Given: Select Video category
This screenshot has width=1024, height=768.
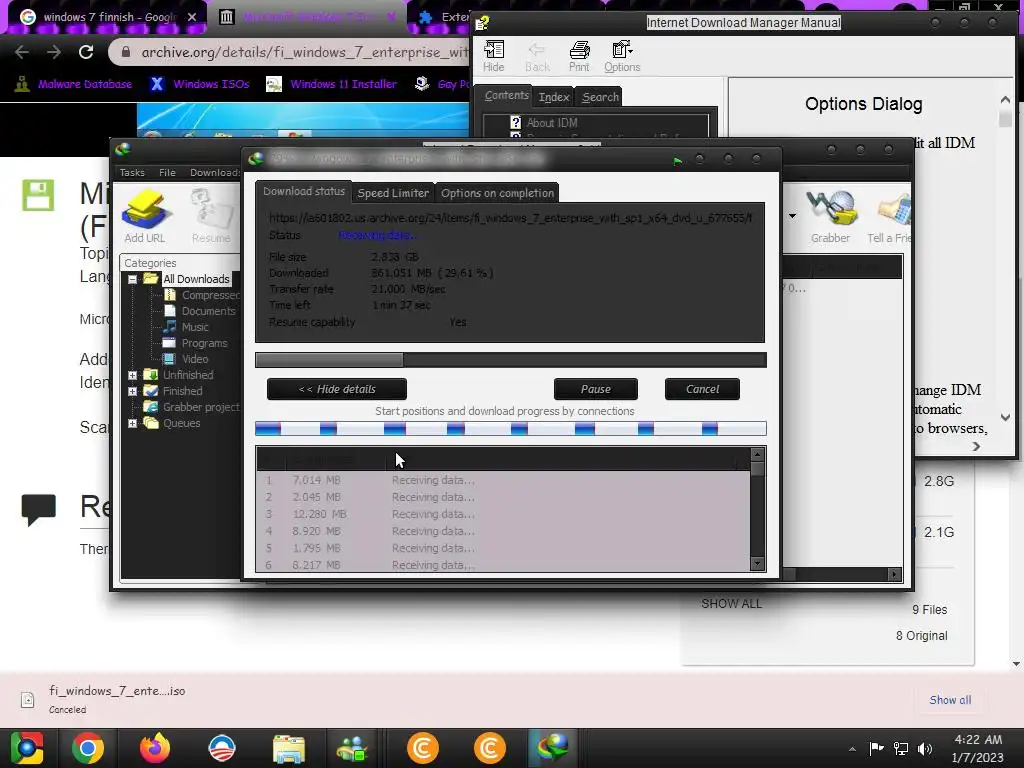Looking at the screenshot, I should [195, 359].
